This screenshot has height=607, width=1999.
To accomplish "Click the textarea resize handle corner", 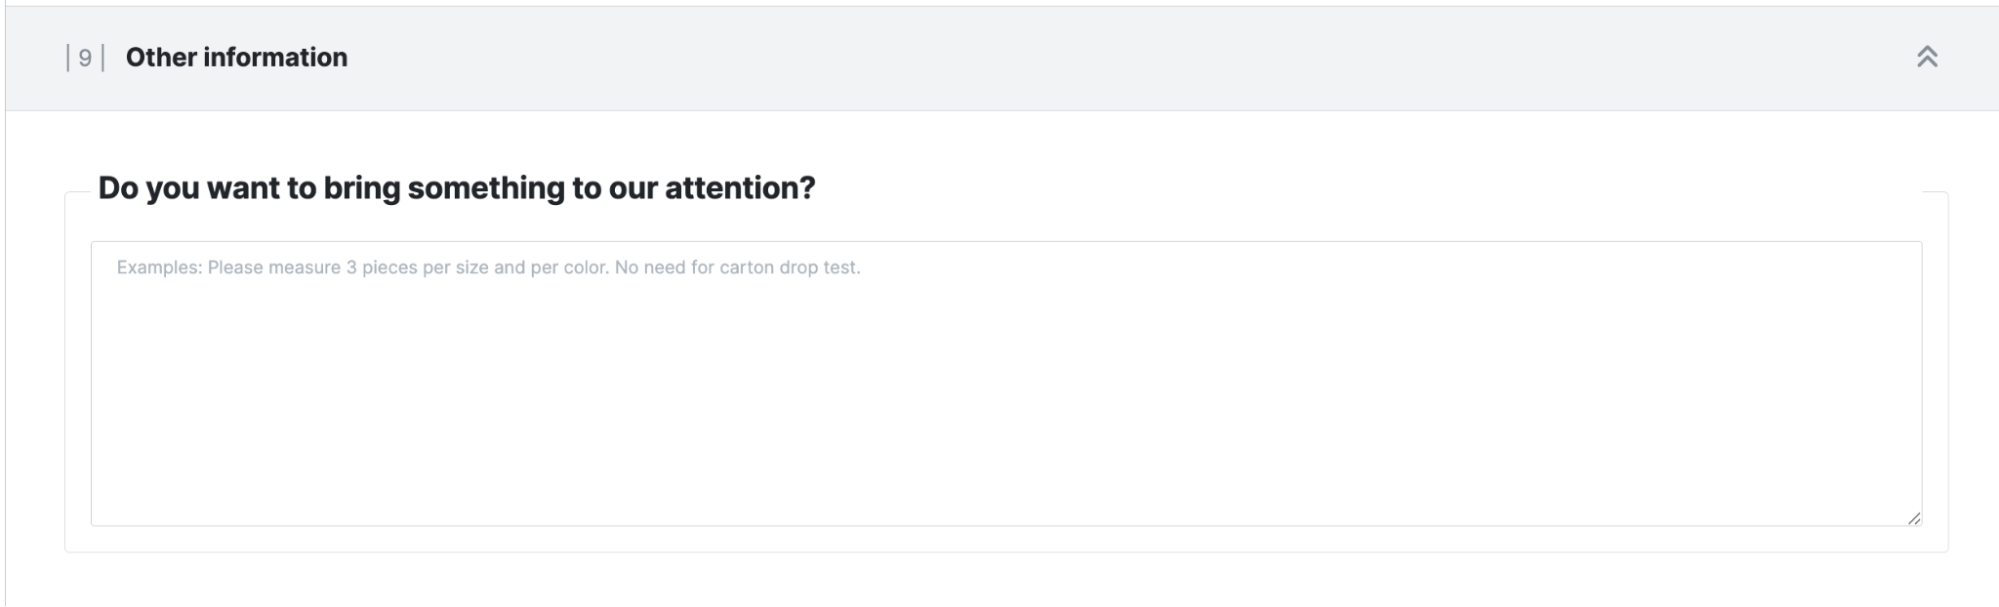I will click(x=1913, y=518).
